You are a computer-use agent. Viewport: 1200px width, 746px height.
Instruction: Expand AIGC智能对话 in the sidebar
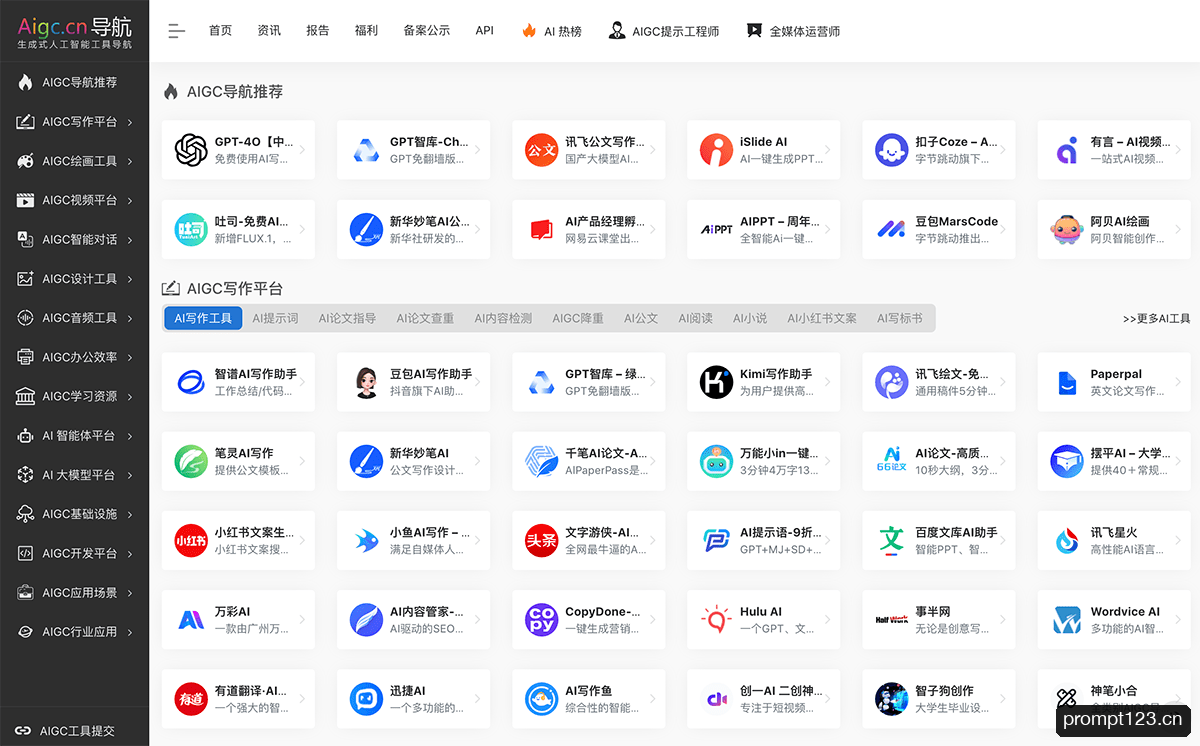[74, 239]
